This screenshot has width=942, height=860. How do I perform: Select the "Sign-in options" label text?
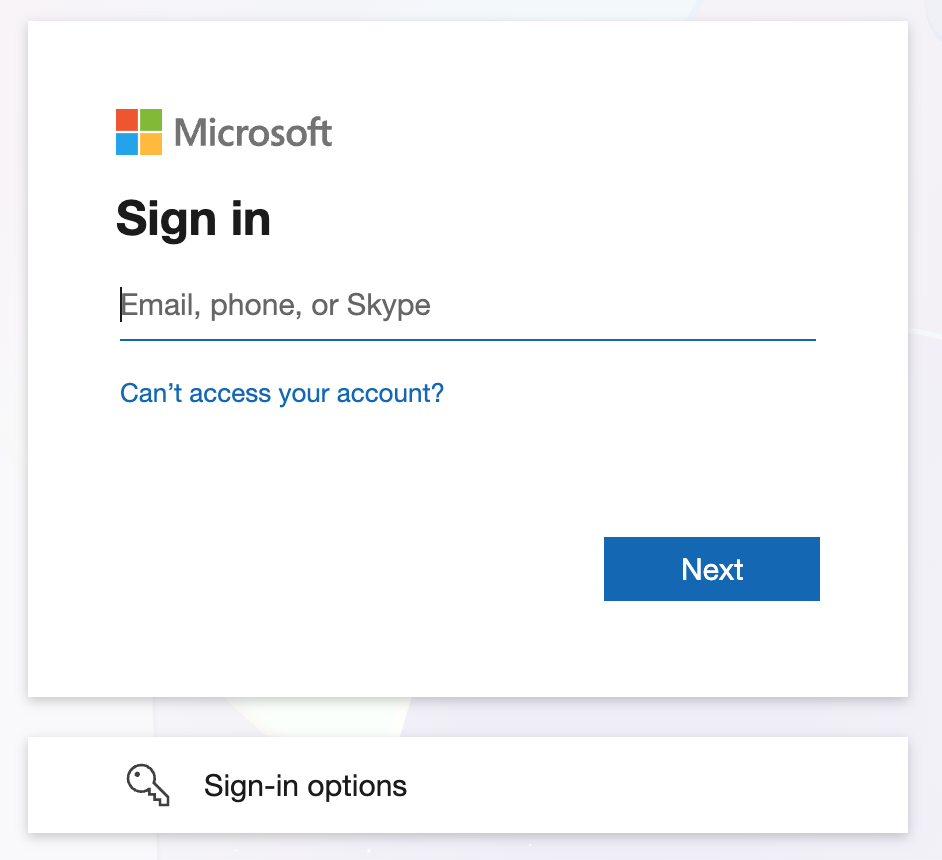click(305, 786)
